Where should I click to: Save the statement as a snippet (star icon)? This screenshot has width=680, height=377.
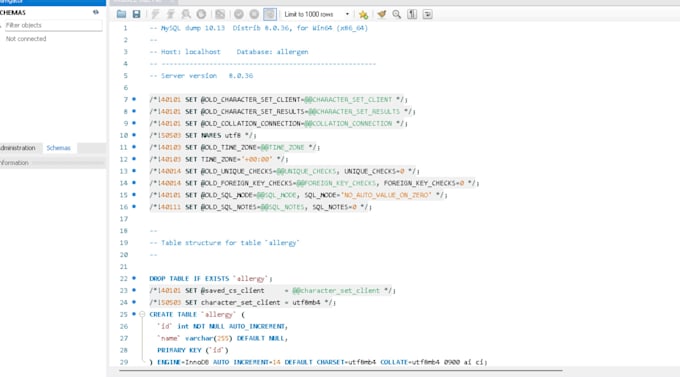click(363, 14)
